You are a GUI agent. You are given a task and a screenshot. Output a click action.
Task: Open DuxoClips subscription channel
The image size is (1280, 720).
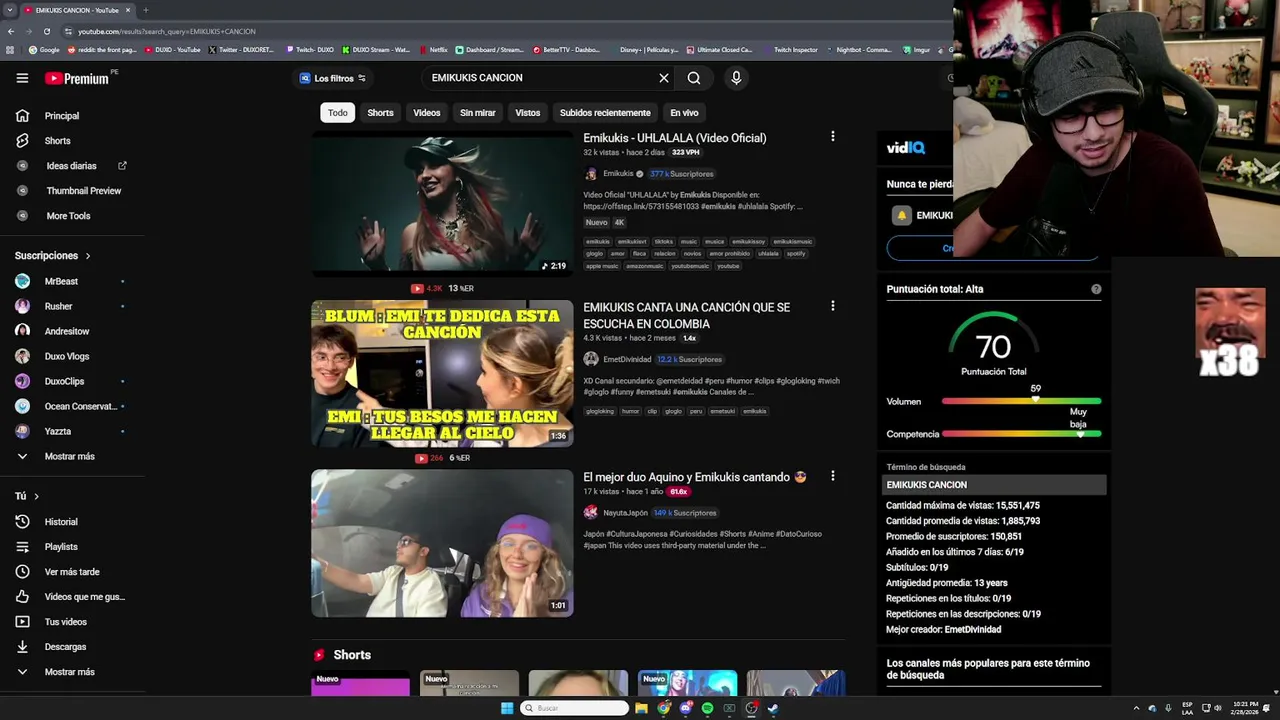[x=64, y=382]
